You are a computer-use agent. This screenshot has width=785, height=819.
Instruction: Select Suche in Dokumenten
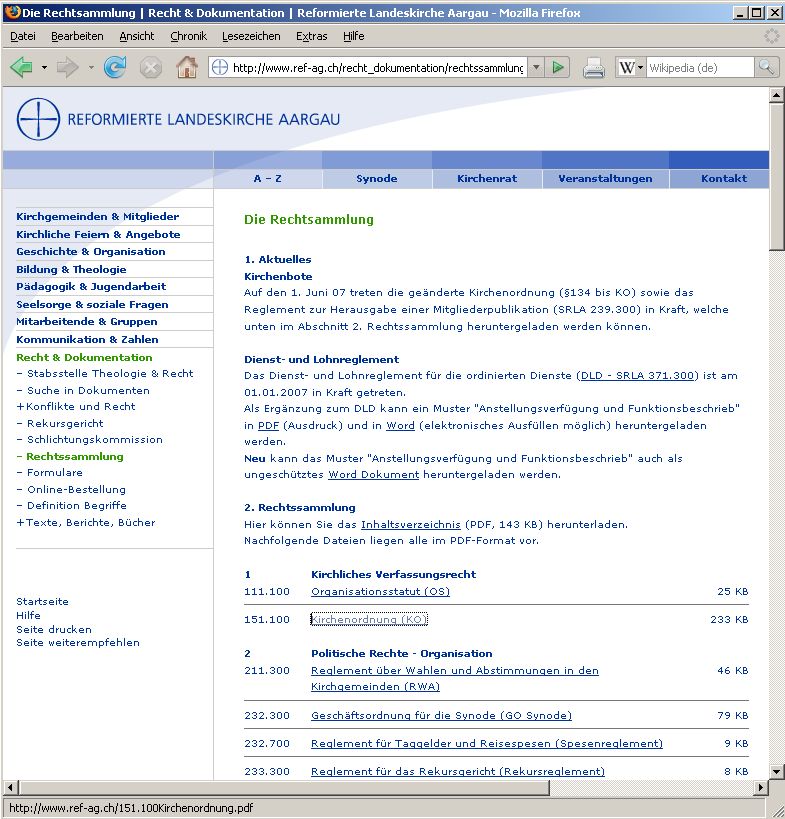coord(88,390)
